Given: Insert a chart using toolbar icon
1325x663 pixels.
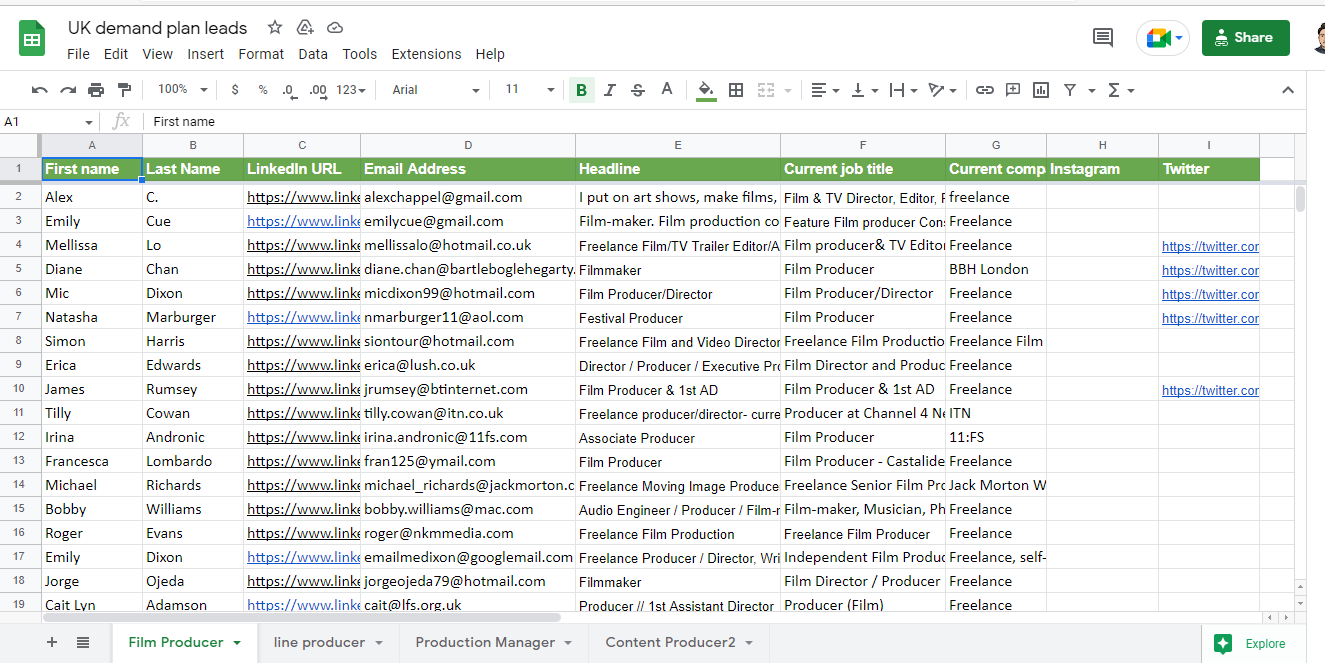Looking at the screenshot, I should tap(1041, 90).
